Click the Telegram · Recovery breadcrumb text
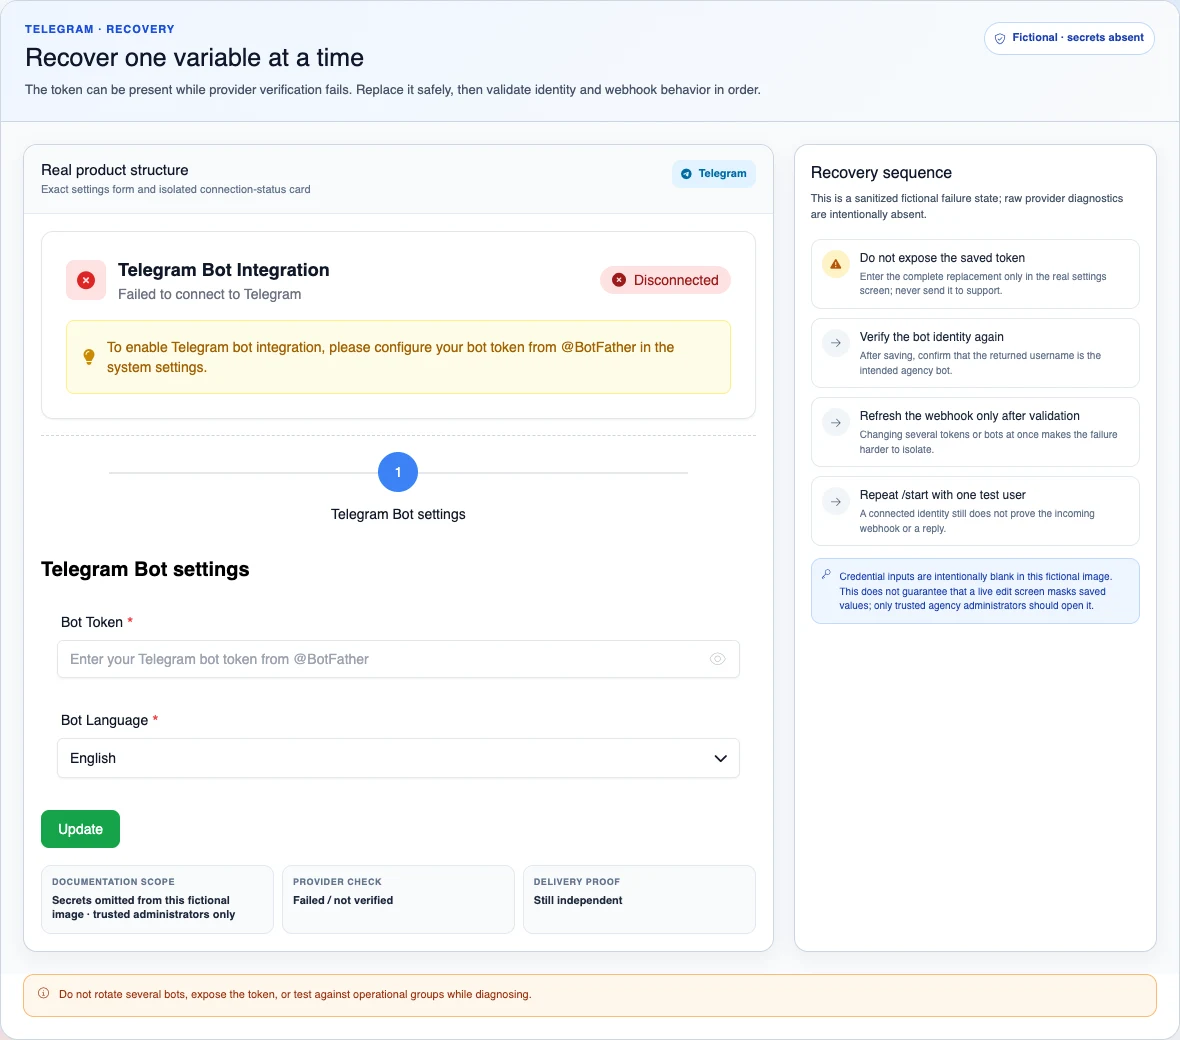 pyautogui.click(x=99, y=29)
